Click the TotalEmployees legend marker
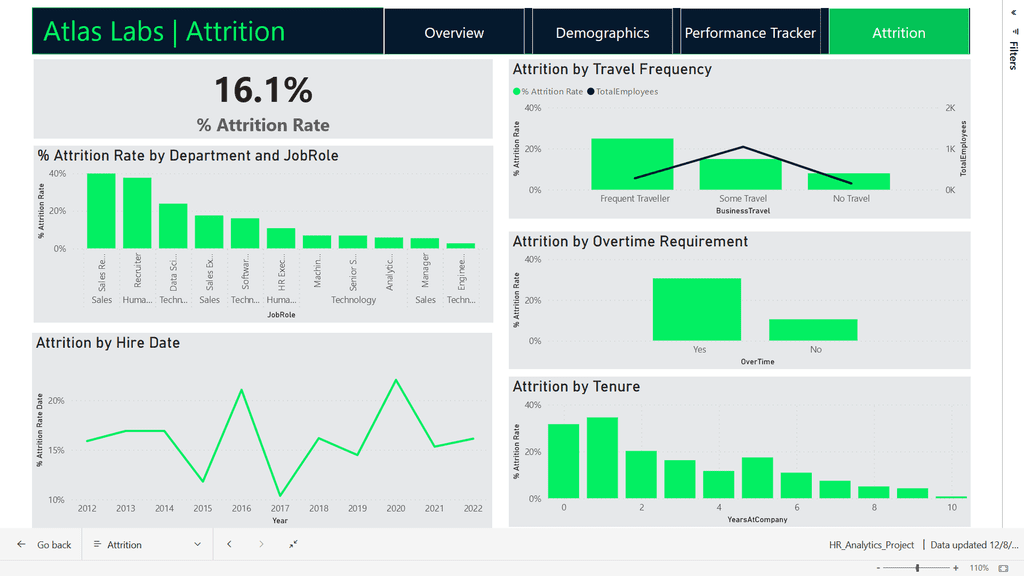This screenshot has width=1024, height=576. (591, 91)
